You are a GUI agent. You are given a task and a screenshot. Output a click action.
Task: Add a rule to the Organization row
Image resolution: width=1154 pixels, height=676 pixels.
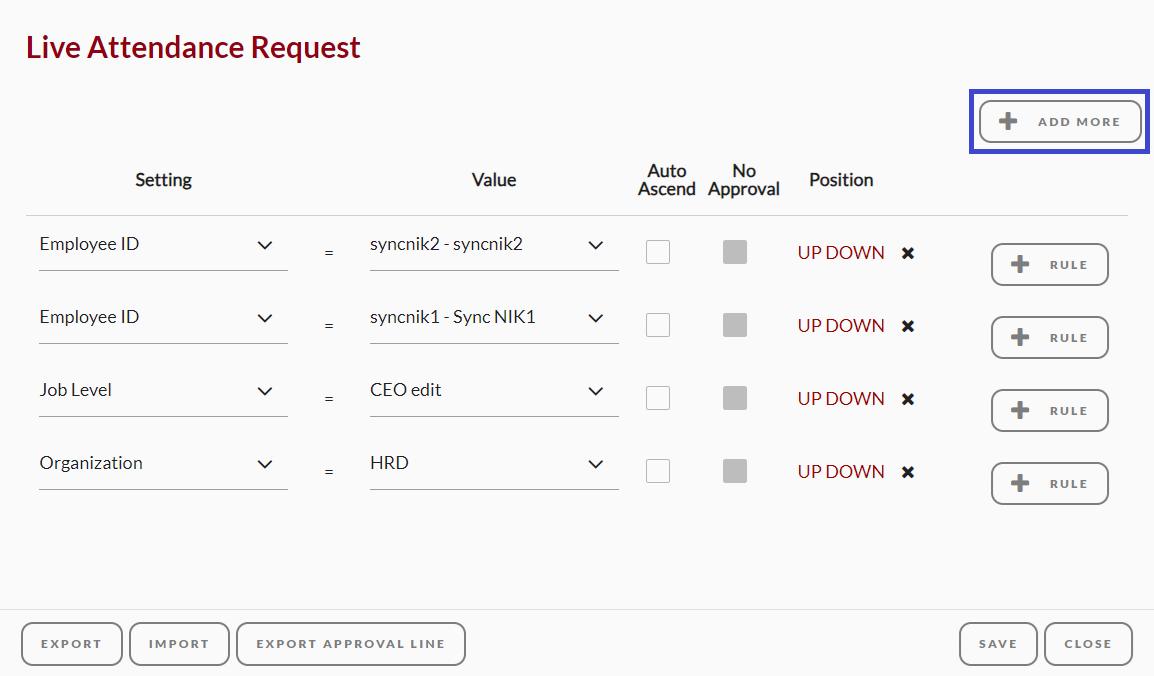pos(1049,483)
